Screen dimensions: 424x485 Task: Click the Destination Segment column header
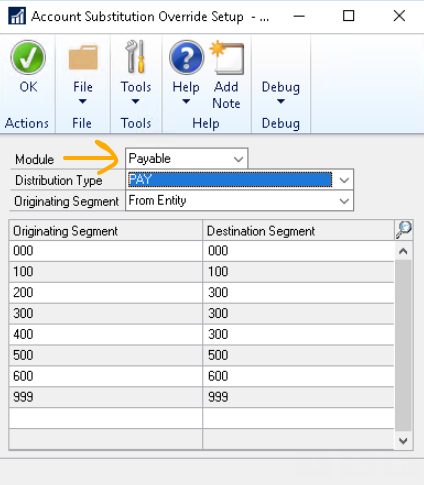298,231
